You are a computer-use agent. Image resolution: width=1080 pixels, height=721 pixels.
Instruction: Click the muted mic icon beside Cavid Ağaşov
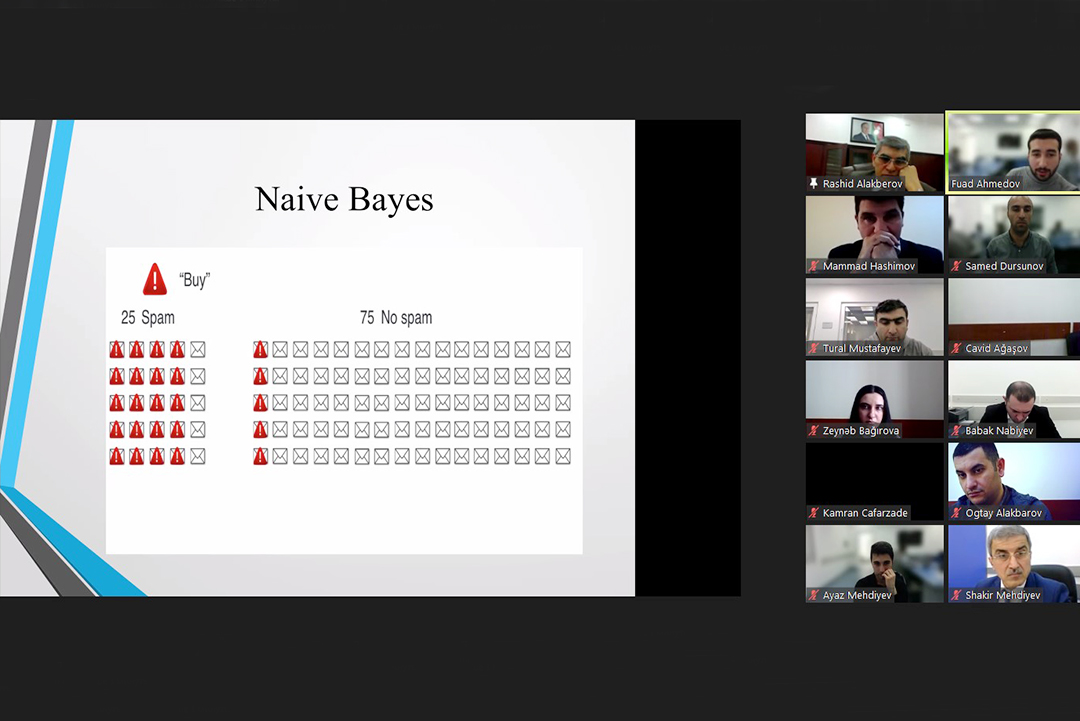[x=956, y=348]
